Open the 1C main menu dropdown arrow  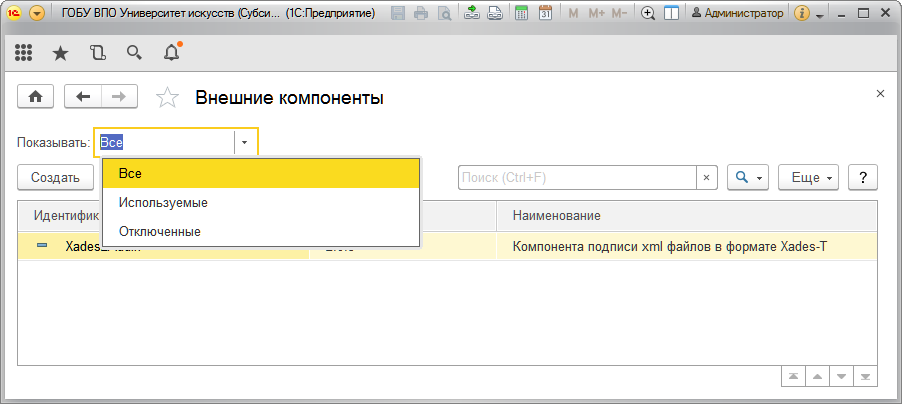(37, 13)
